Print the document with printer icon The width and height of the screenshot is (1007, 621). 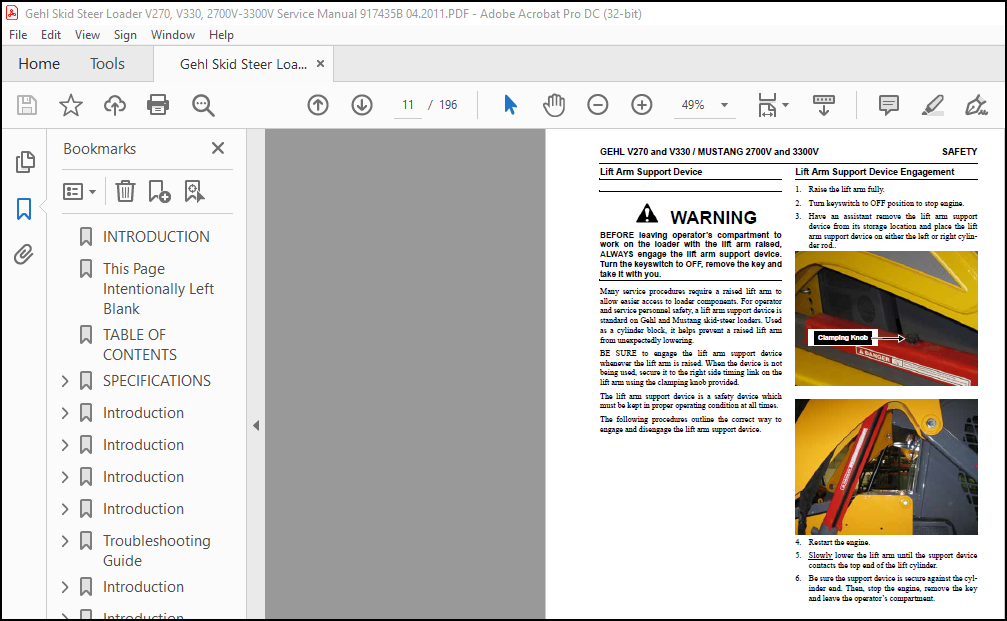158,105
